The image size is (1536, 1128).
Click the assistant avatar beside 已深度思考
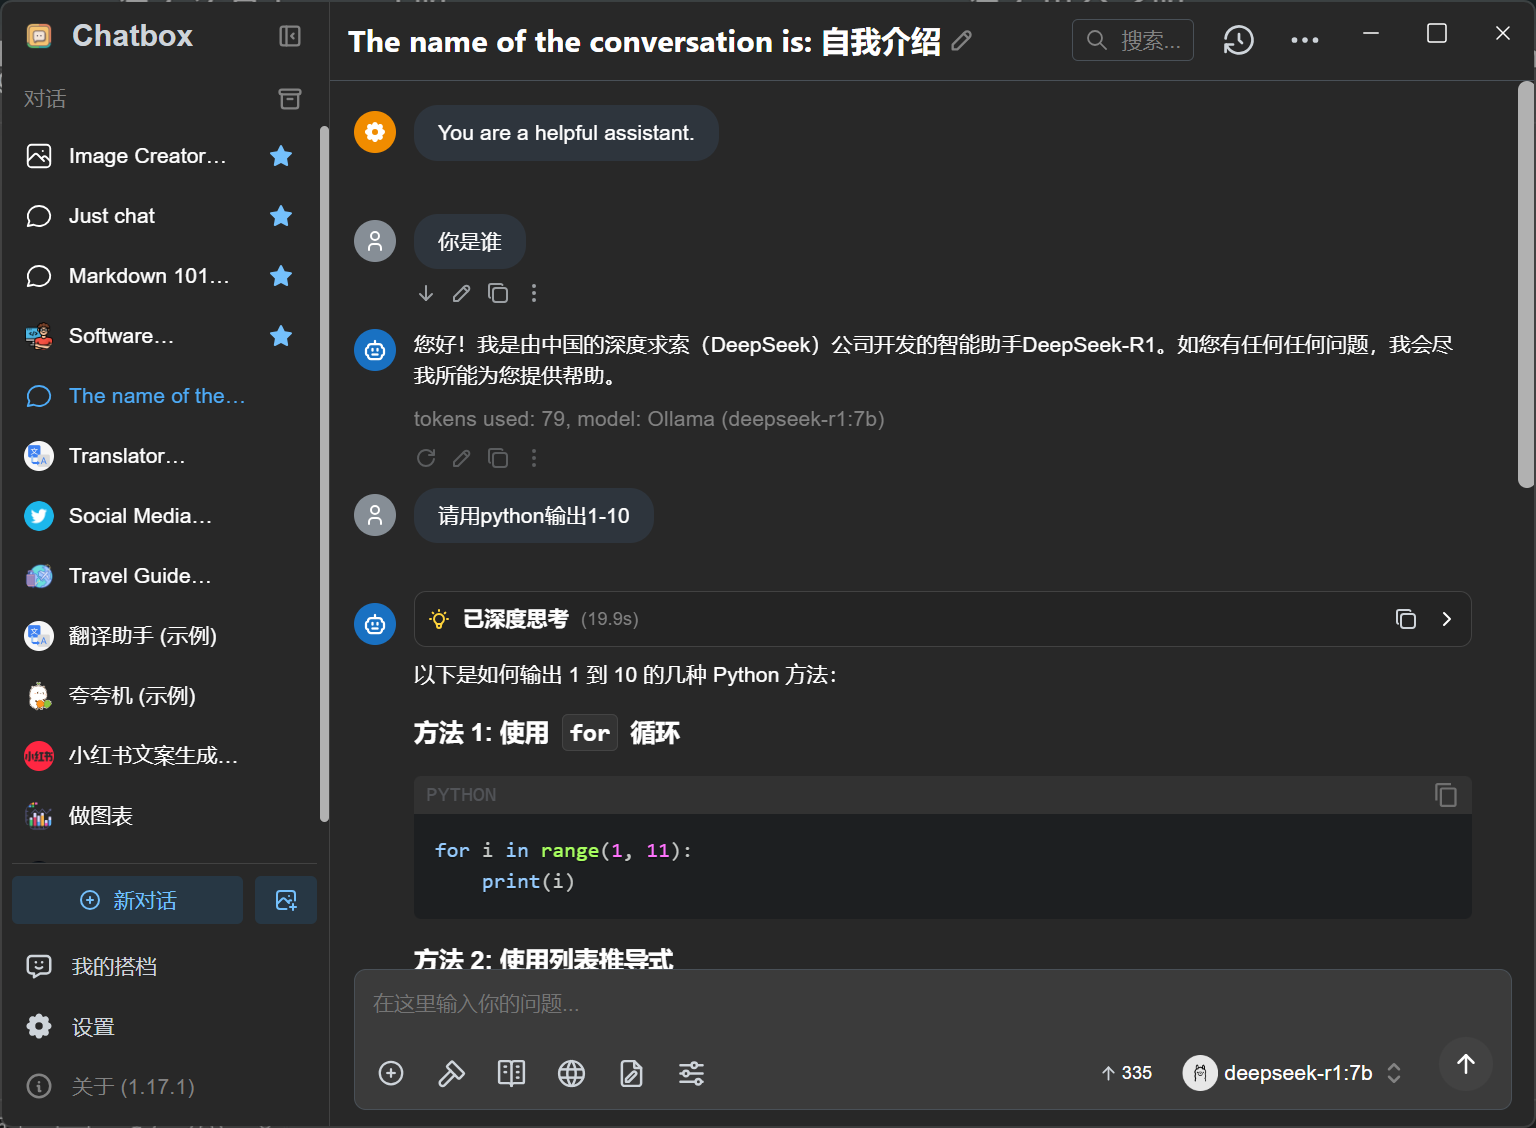(x=375, y=624)
